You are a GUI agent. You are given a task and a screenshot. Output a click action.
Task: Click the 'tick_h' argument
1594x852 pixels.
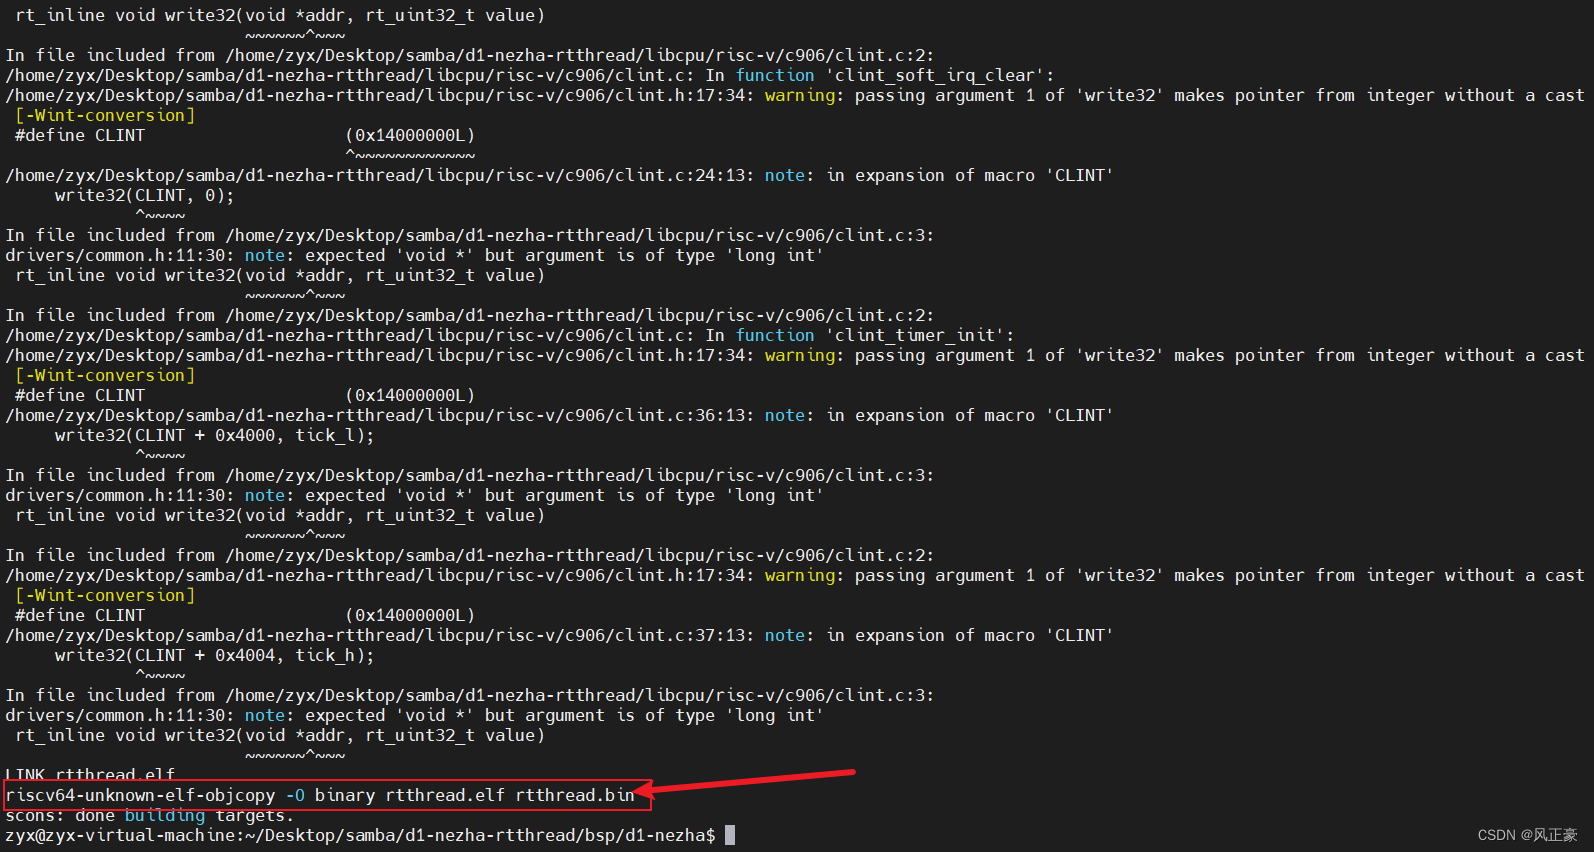[325, 655]
